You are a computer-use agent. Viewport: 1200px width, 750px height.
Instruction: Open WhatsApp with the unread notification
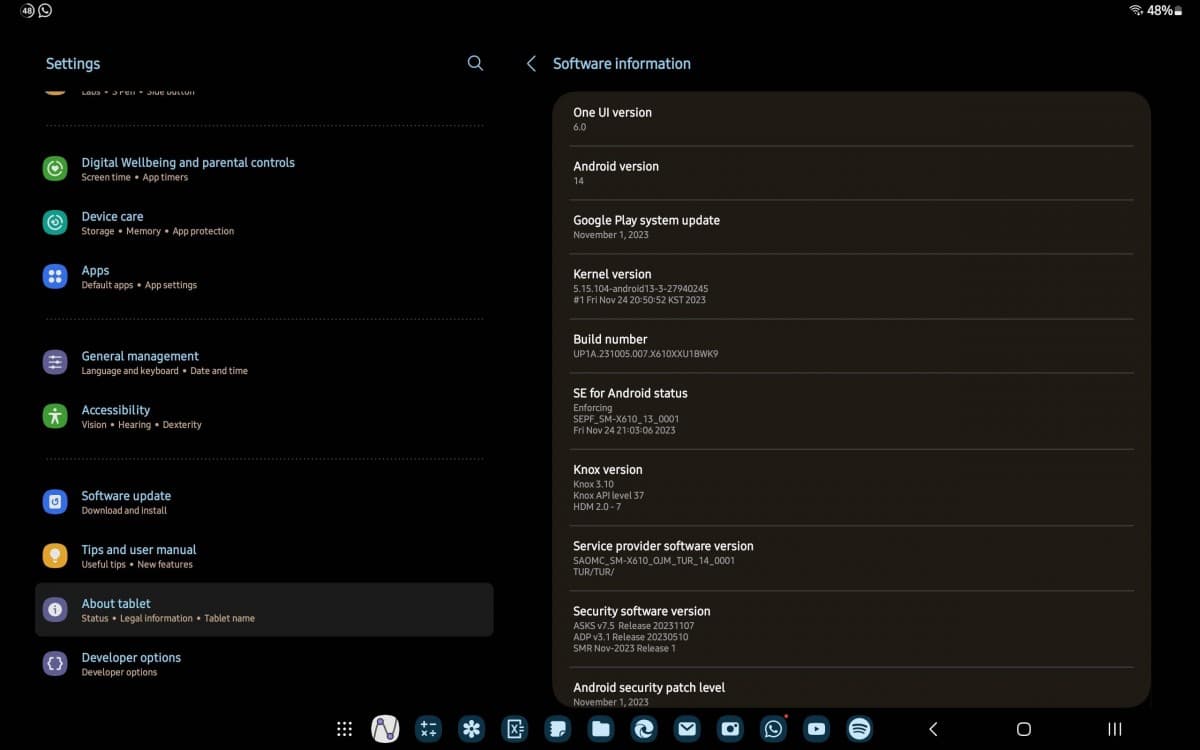[773, 729]
